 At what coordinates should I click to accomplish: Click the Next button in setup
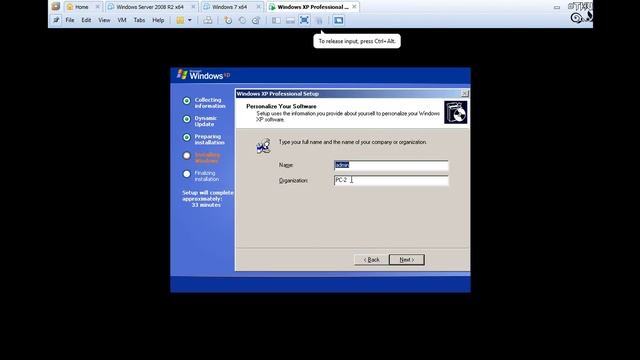(407, 260)
